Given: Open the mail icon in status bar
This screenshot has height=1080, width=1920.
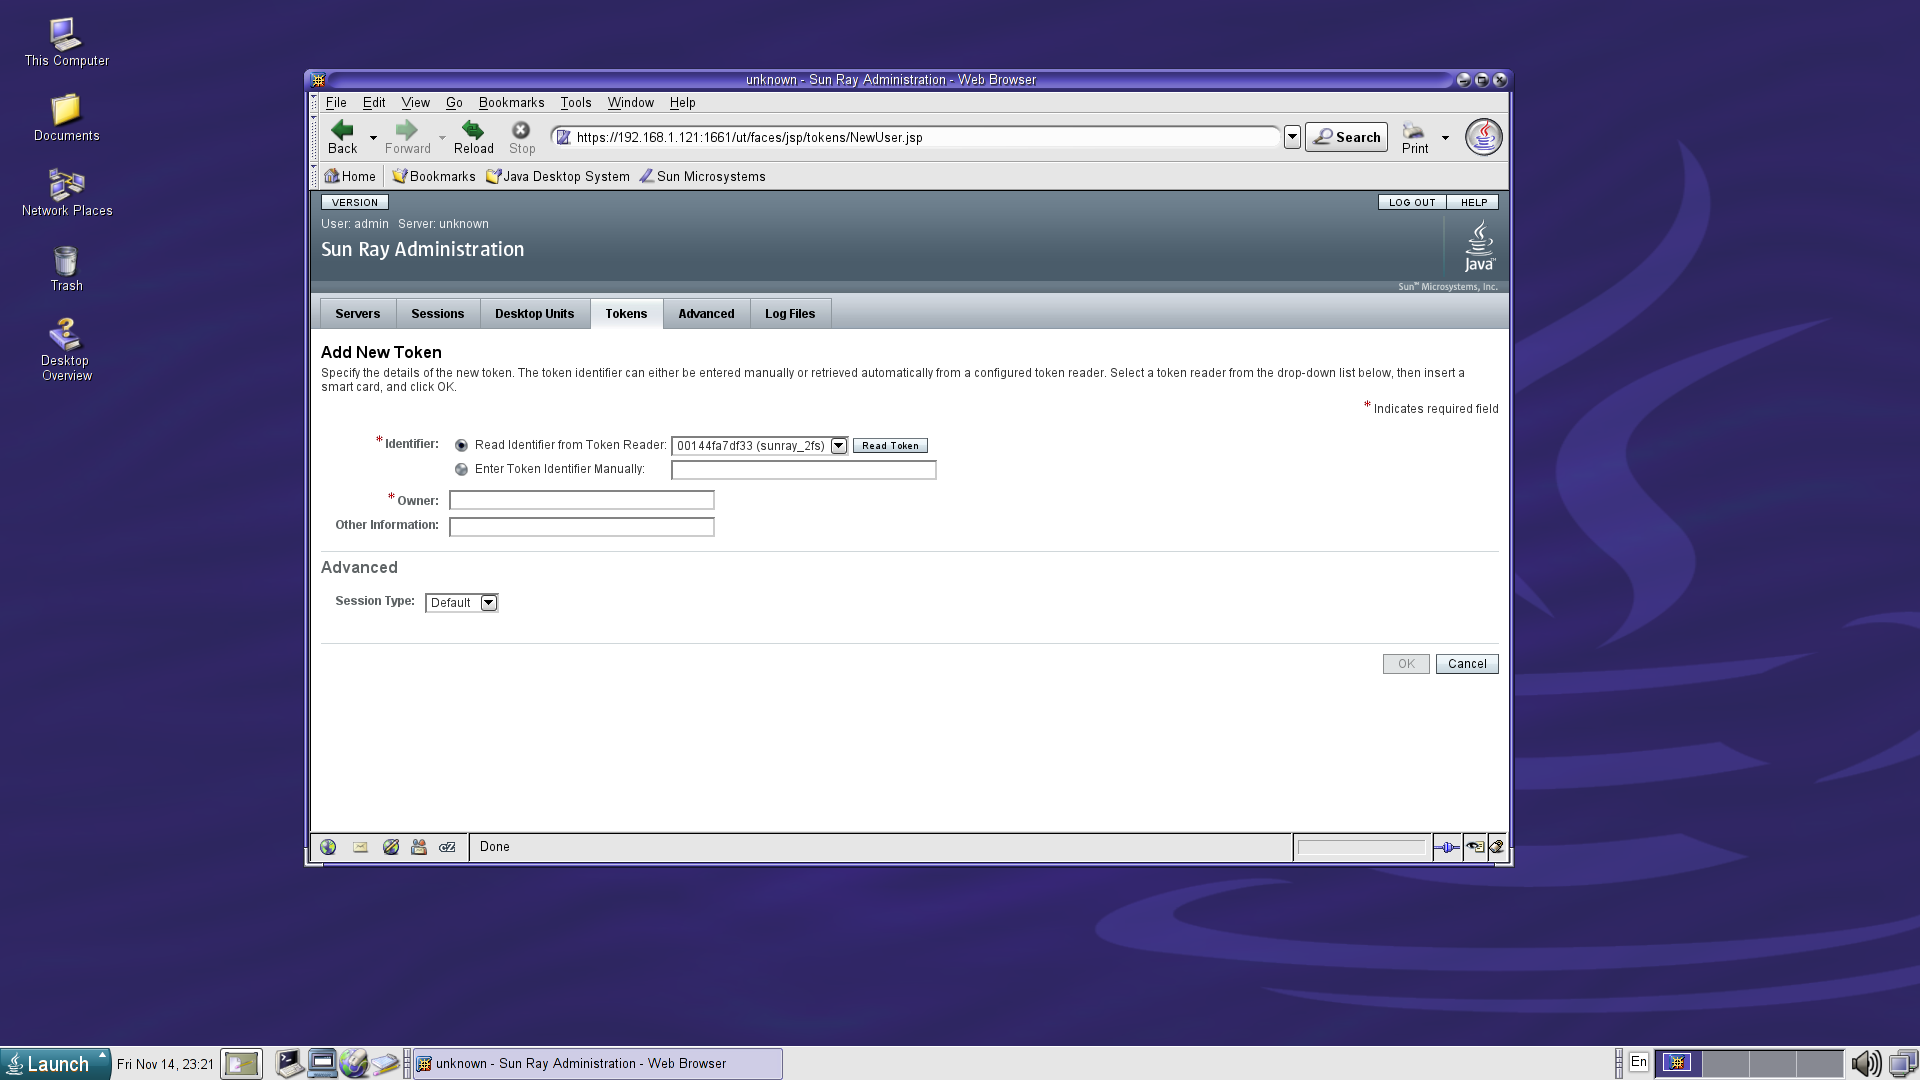Looking at the screenshot, I should (x=360, y=847).
